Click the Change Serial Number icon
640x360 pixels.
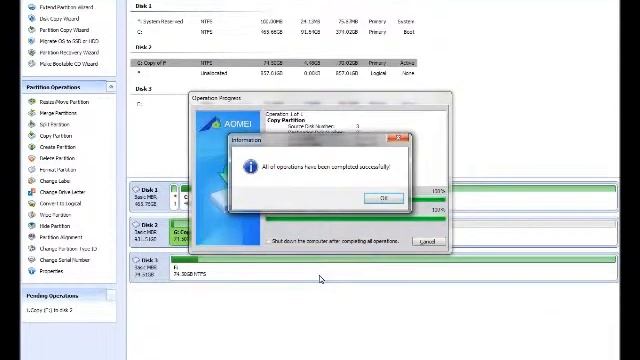coord(32,260)
